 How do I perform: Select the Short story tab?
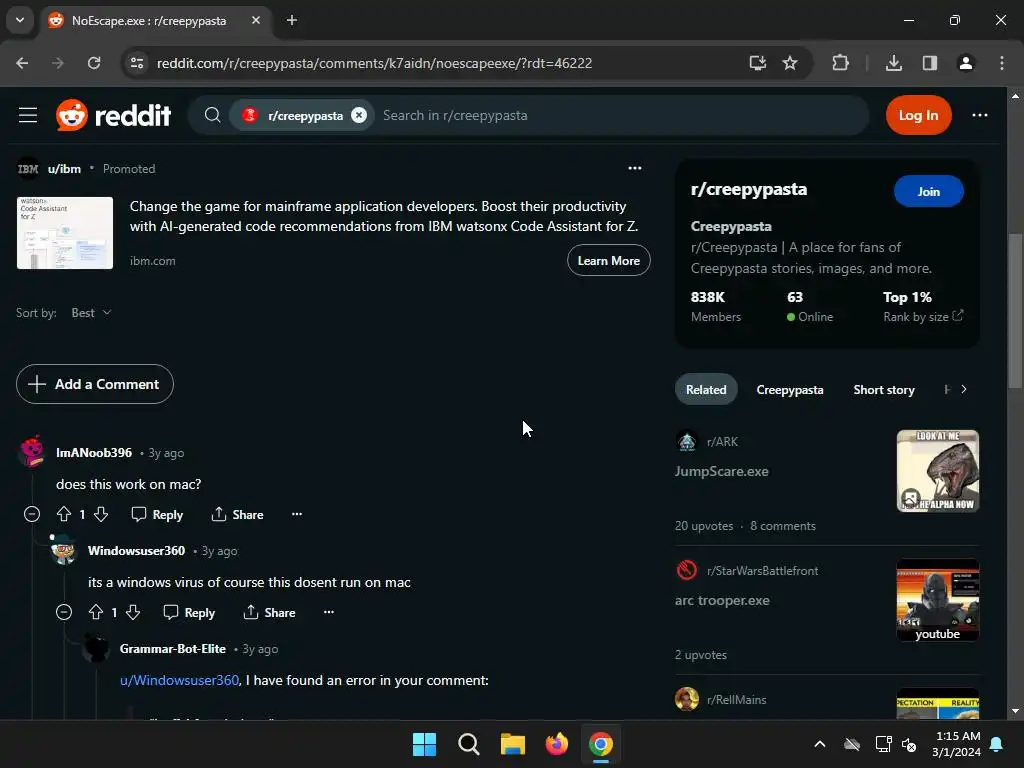[x=884, y=390]
